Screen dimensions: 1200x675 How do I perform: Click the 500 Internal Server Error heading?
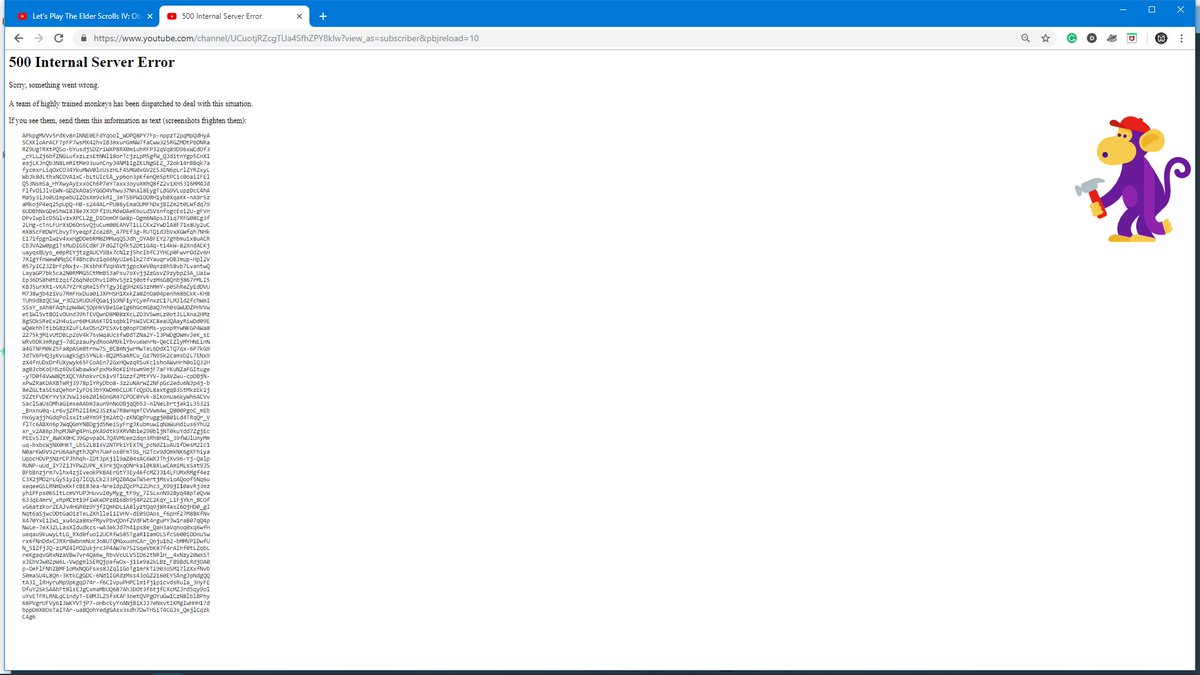point(92,62)
